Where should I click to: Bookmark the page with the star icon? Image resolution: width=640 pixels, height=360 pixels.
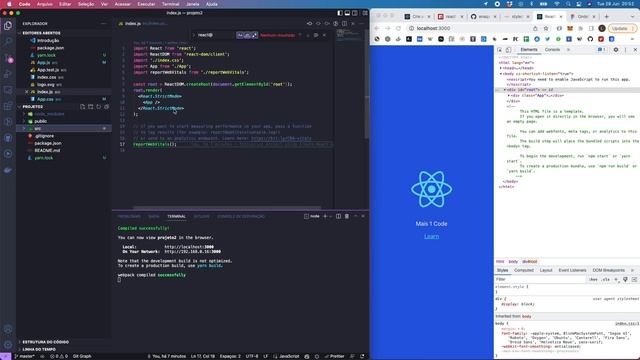[546, 28]
